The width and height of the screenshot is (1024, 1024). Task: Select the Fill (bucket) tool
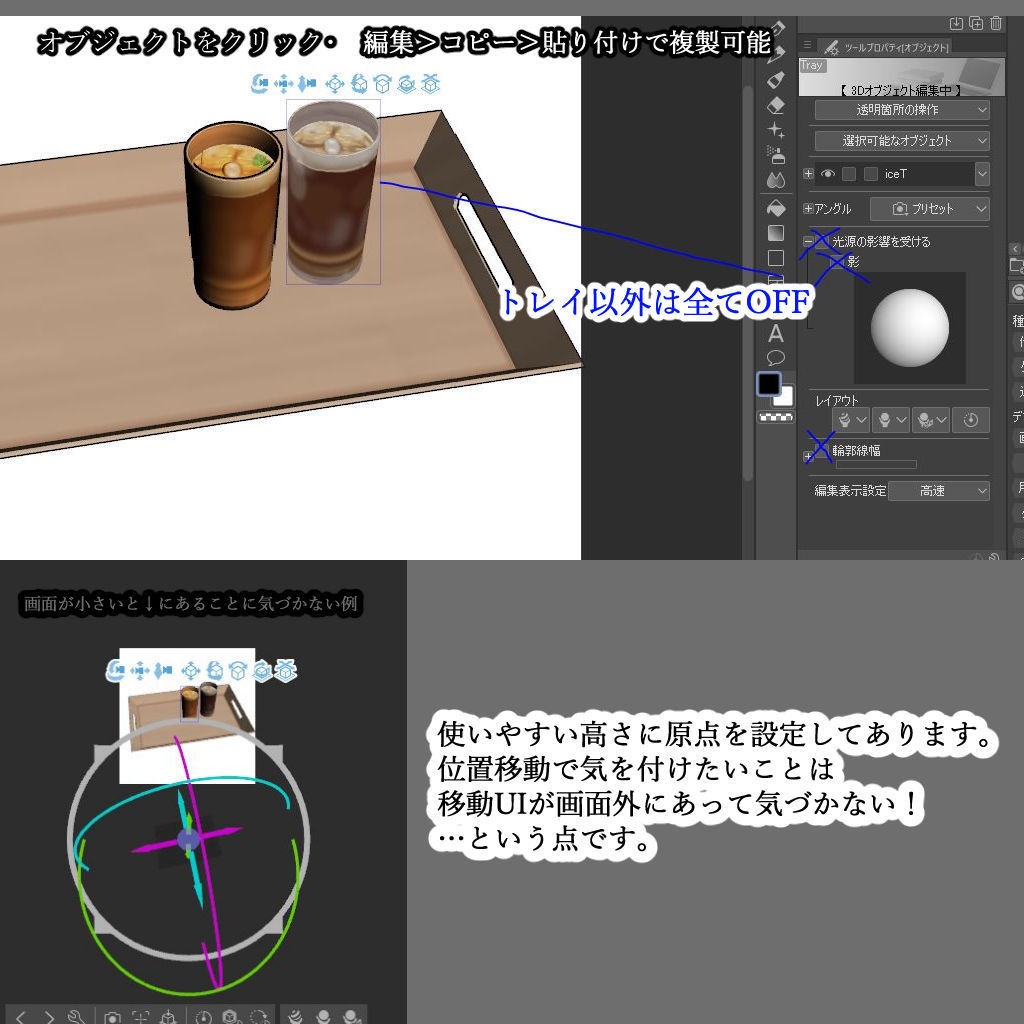[777, 206]
